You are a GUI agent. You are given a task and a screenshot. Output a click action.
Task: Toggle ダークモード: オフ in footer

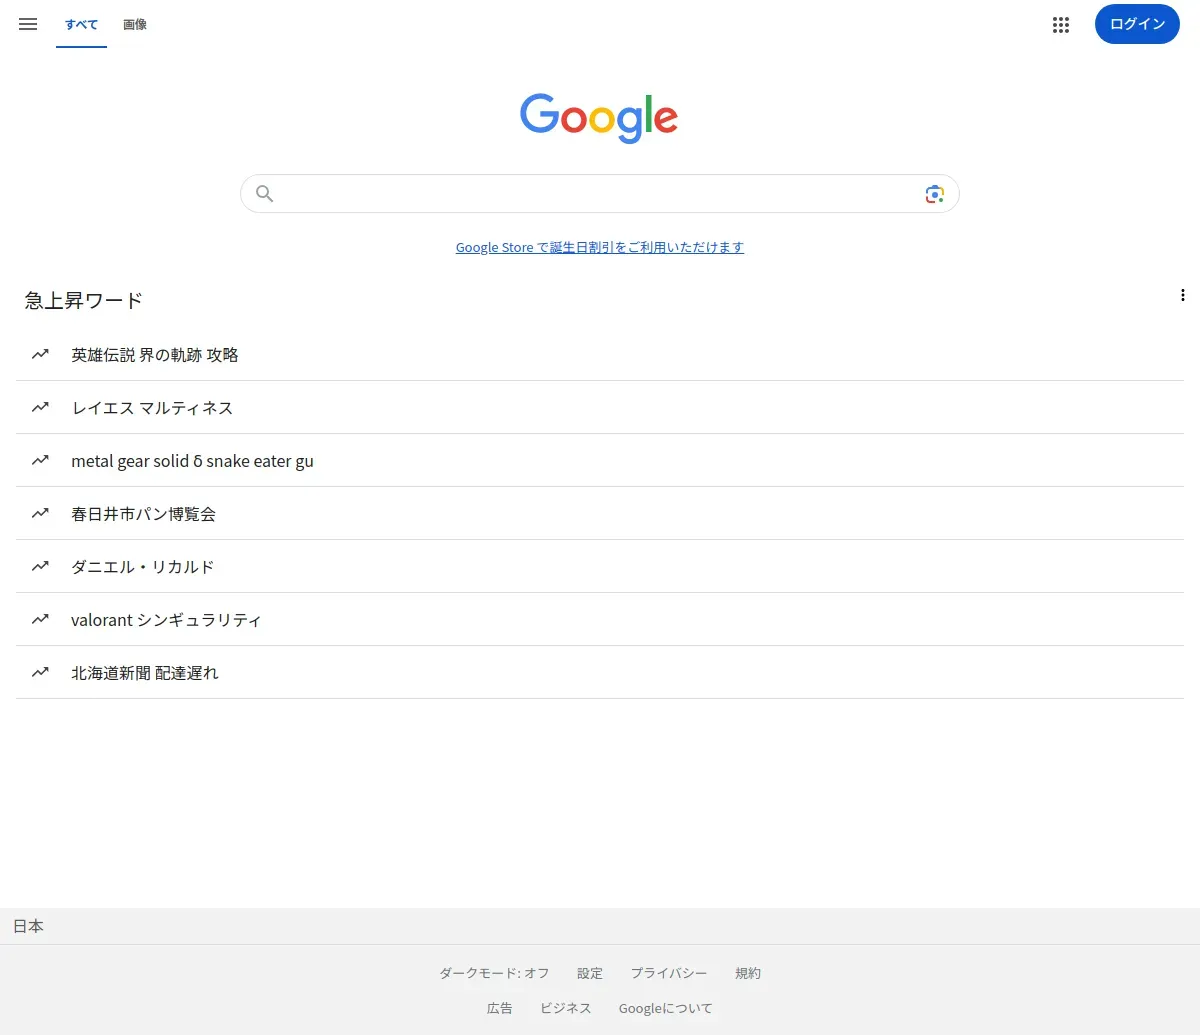coord(494,973)
